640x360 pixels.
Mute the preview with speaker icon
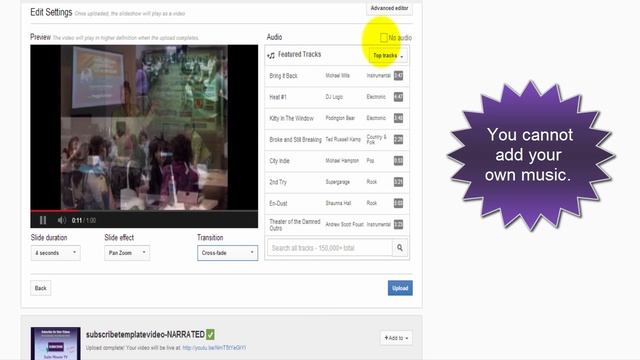pos(62,220)
